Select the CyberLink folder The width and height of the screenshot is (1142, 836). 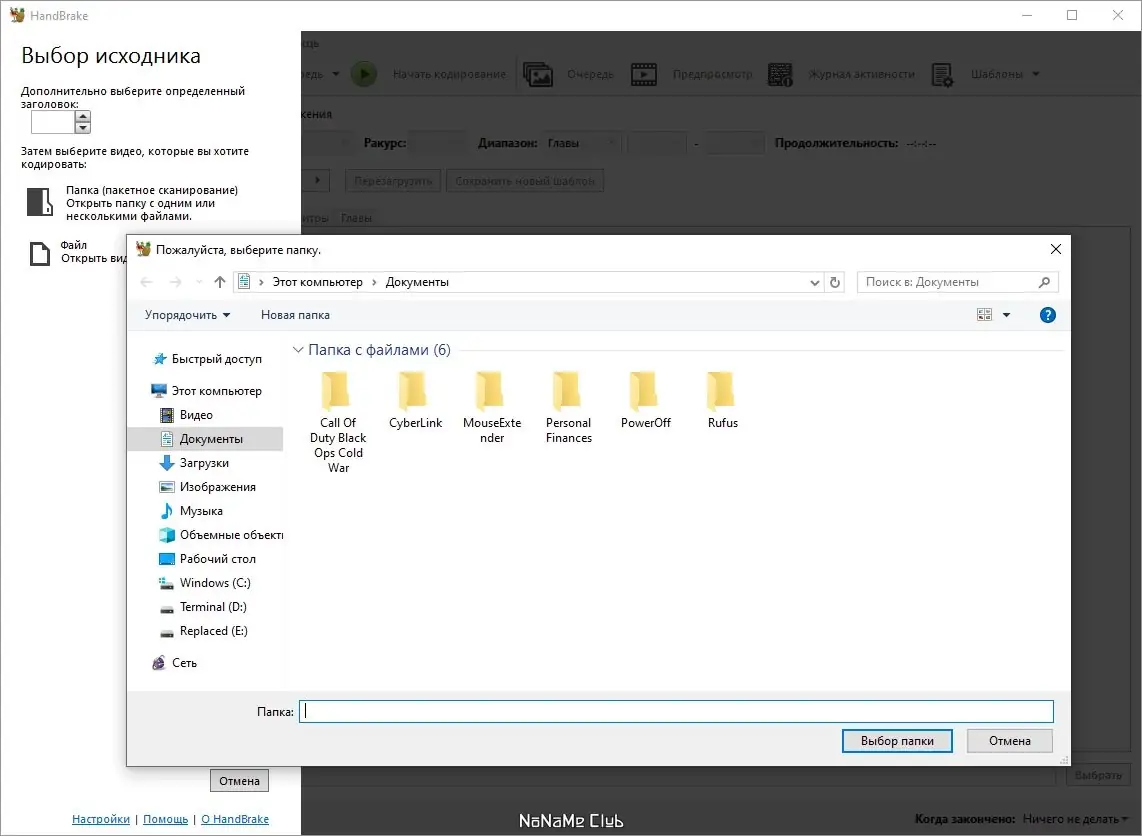point(415,401)
